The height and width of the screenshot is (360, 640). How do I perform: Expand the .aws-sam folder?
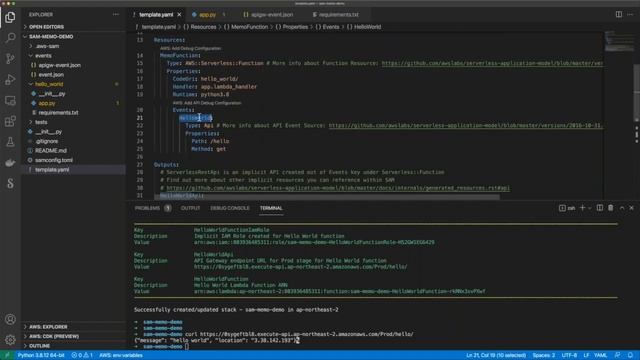tap(47, 46)
